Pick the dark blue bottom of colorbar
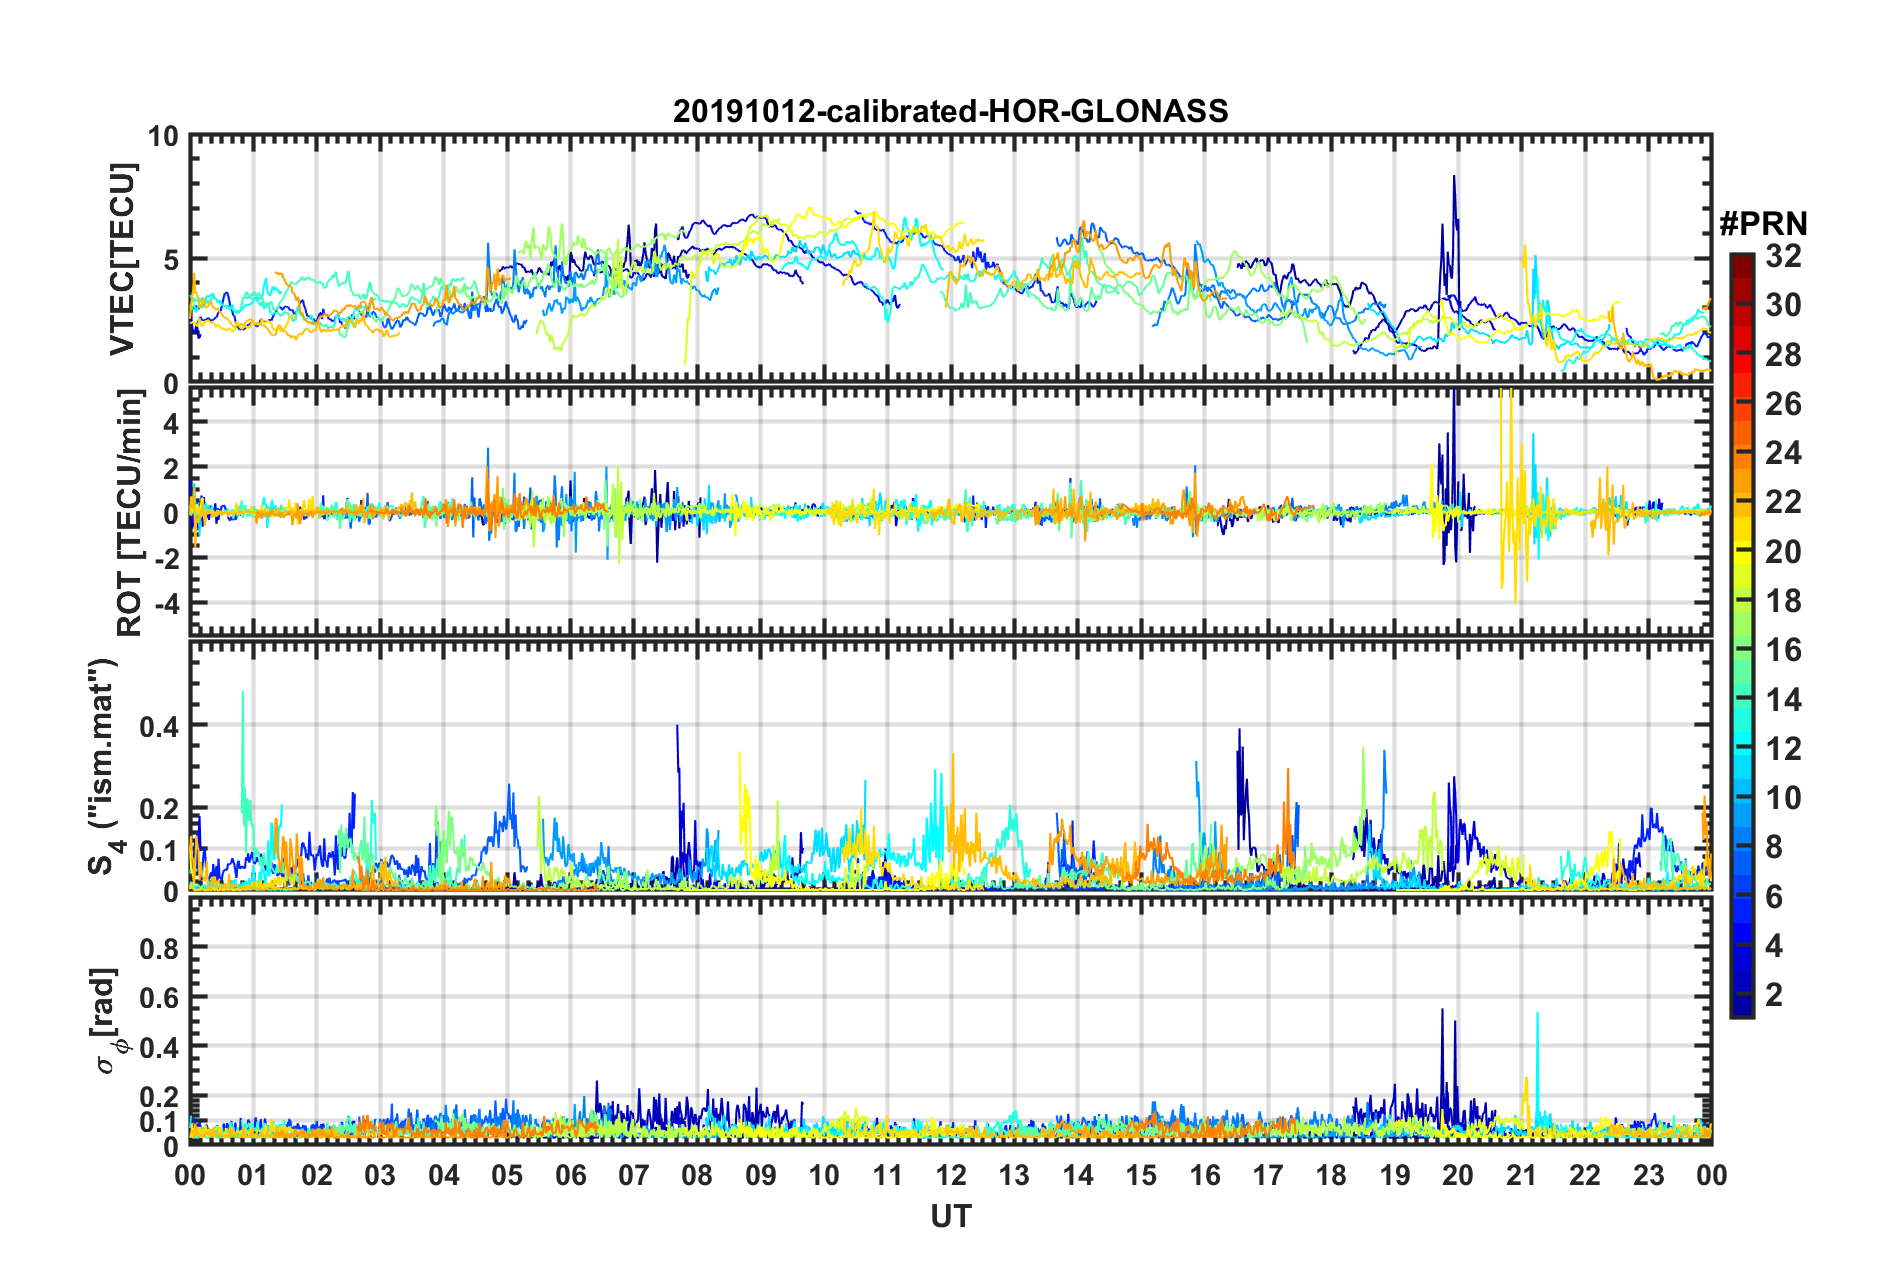The width and height of the screenshot is (1902, 1272). click(1741, 1010)
